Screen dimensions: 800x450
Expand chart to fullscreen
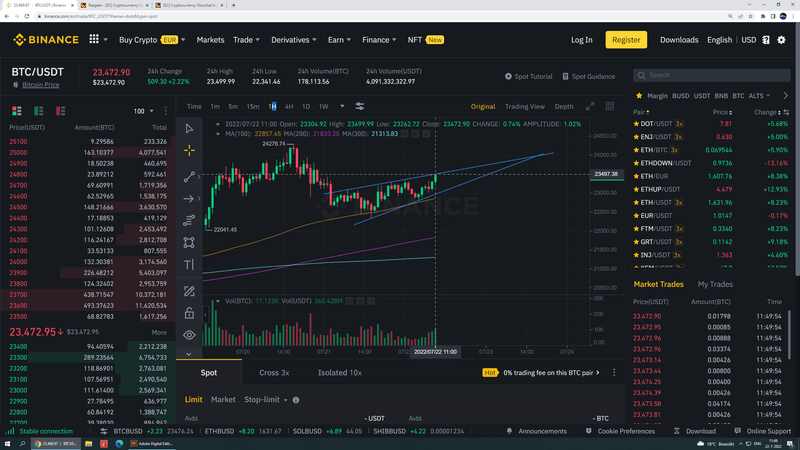click(590, 106)
